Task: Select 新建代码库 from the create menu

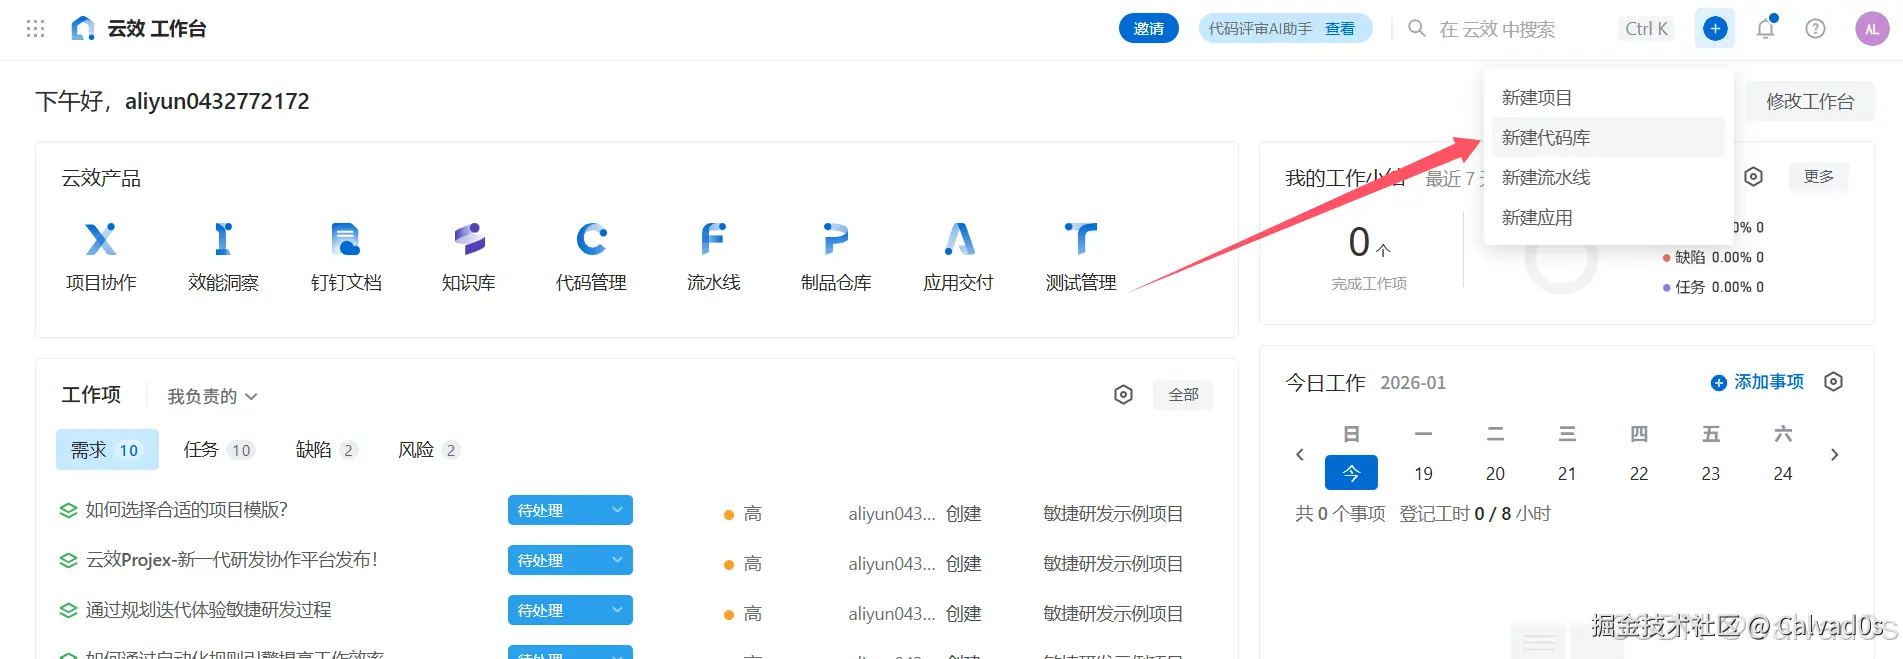Action: (1608, 137)
